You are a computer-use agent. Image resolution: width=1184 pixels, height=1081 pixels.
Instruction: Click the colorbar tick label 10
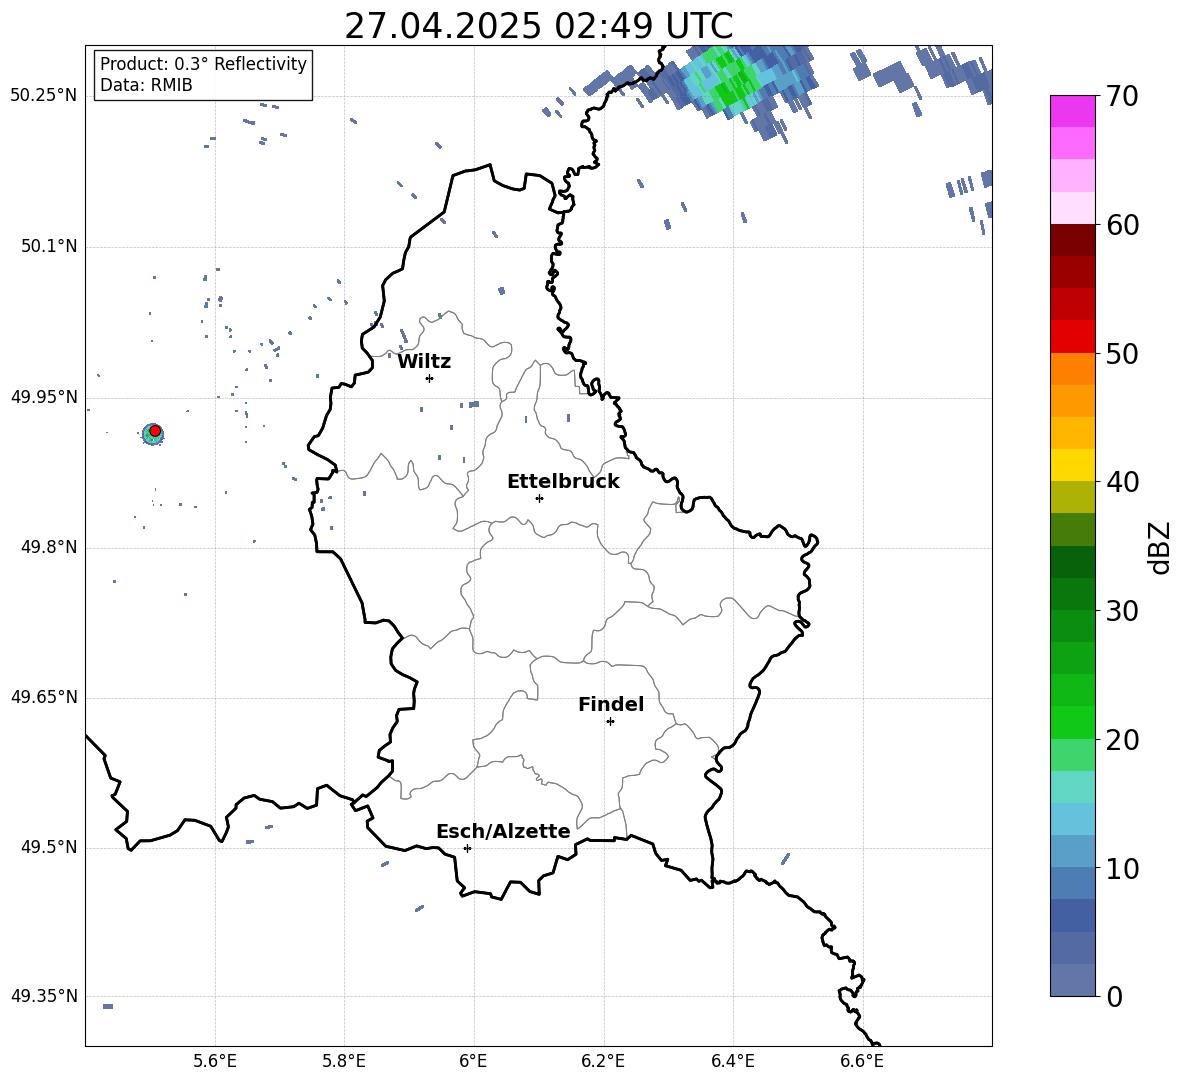tap(1122, 868)
